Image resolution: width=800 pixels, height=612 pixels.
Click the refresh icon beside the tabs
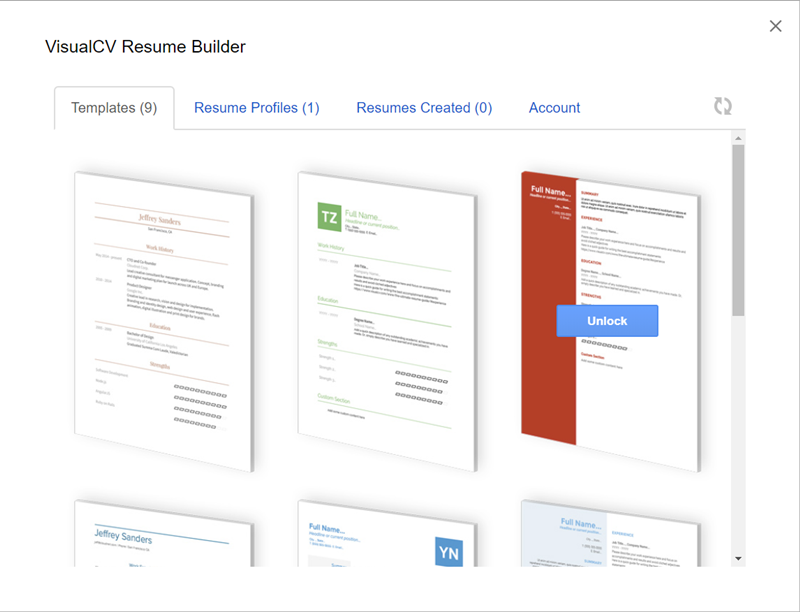point(722,106)
